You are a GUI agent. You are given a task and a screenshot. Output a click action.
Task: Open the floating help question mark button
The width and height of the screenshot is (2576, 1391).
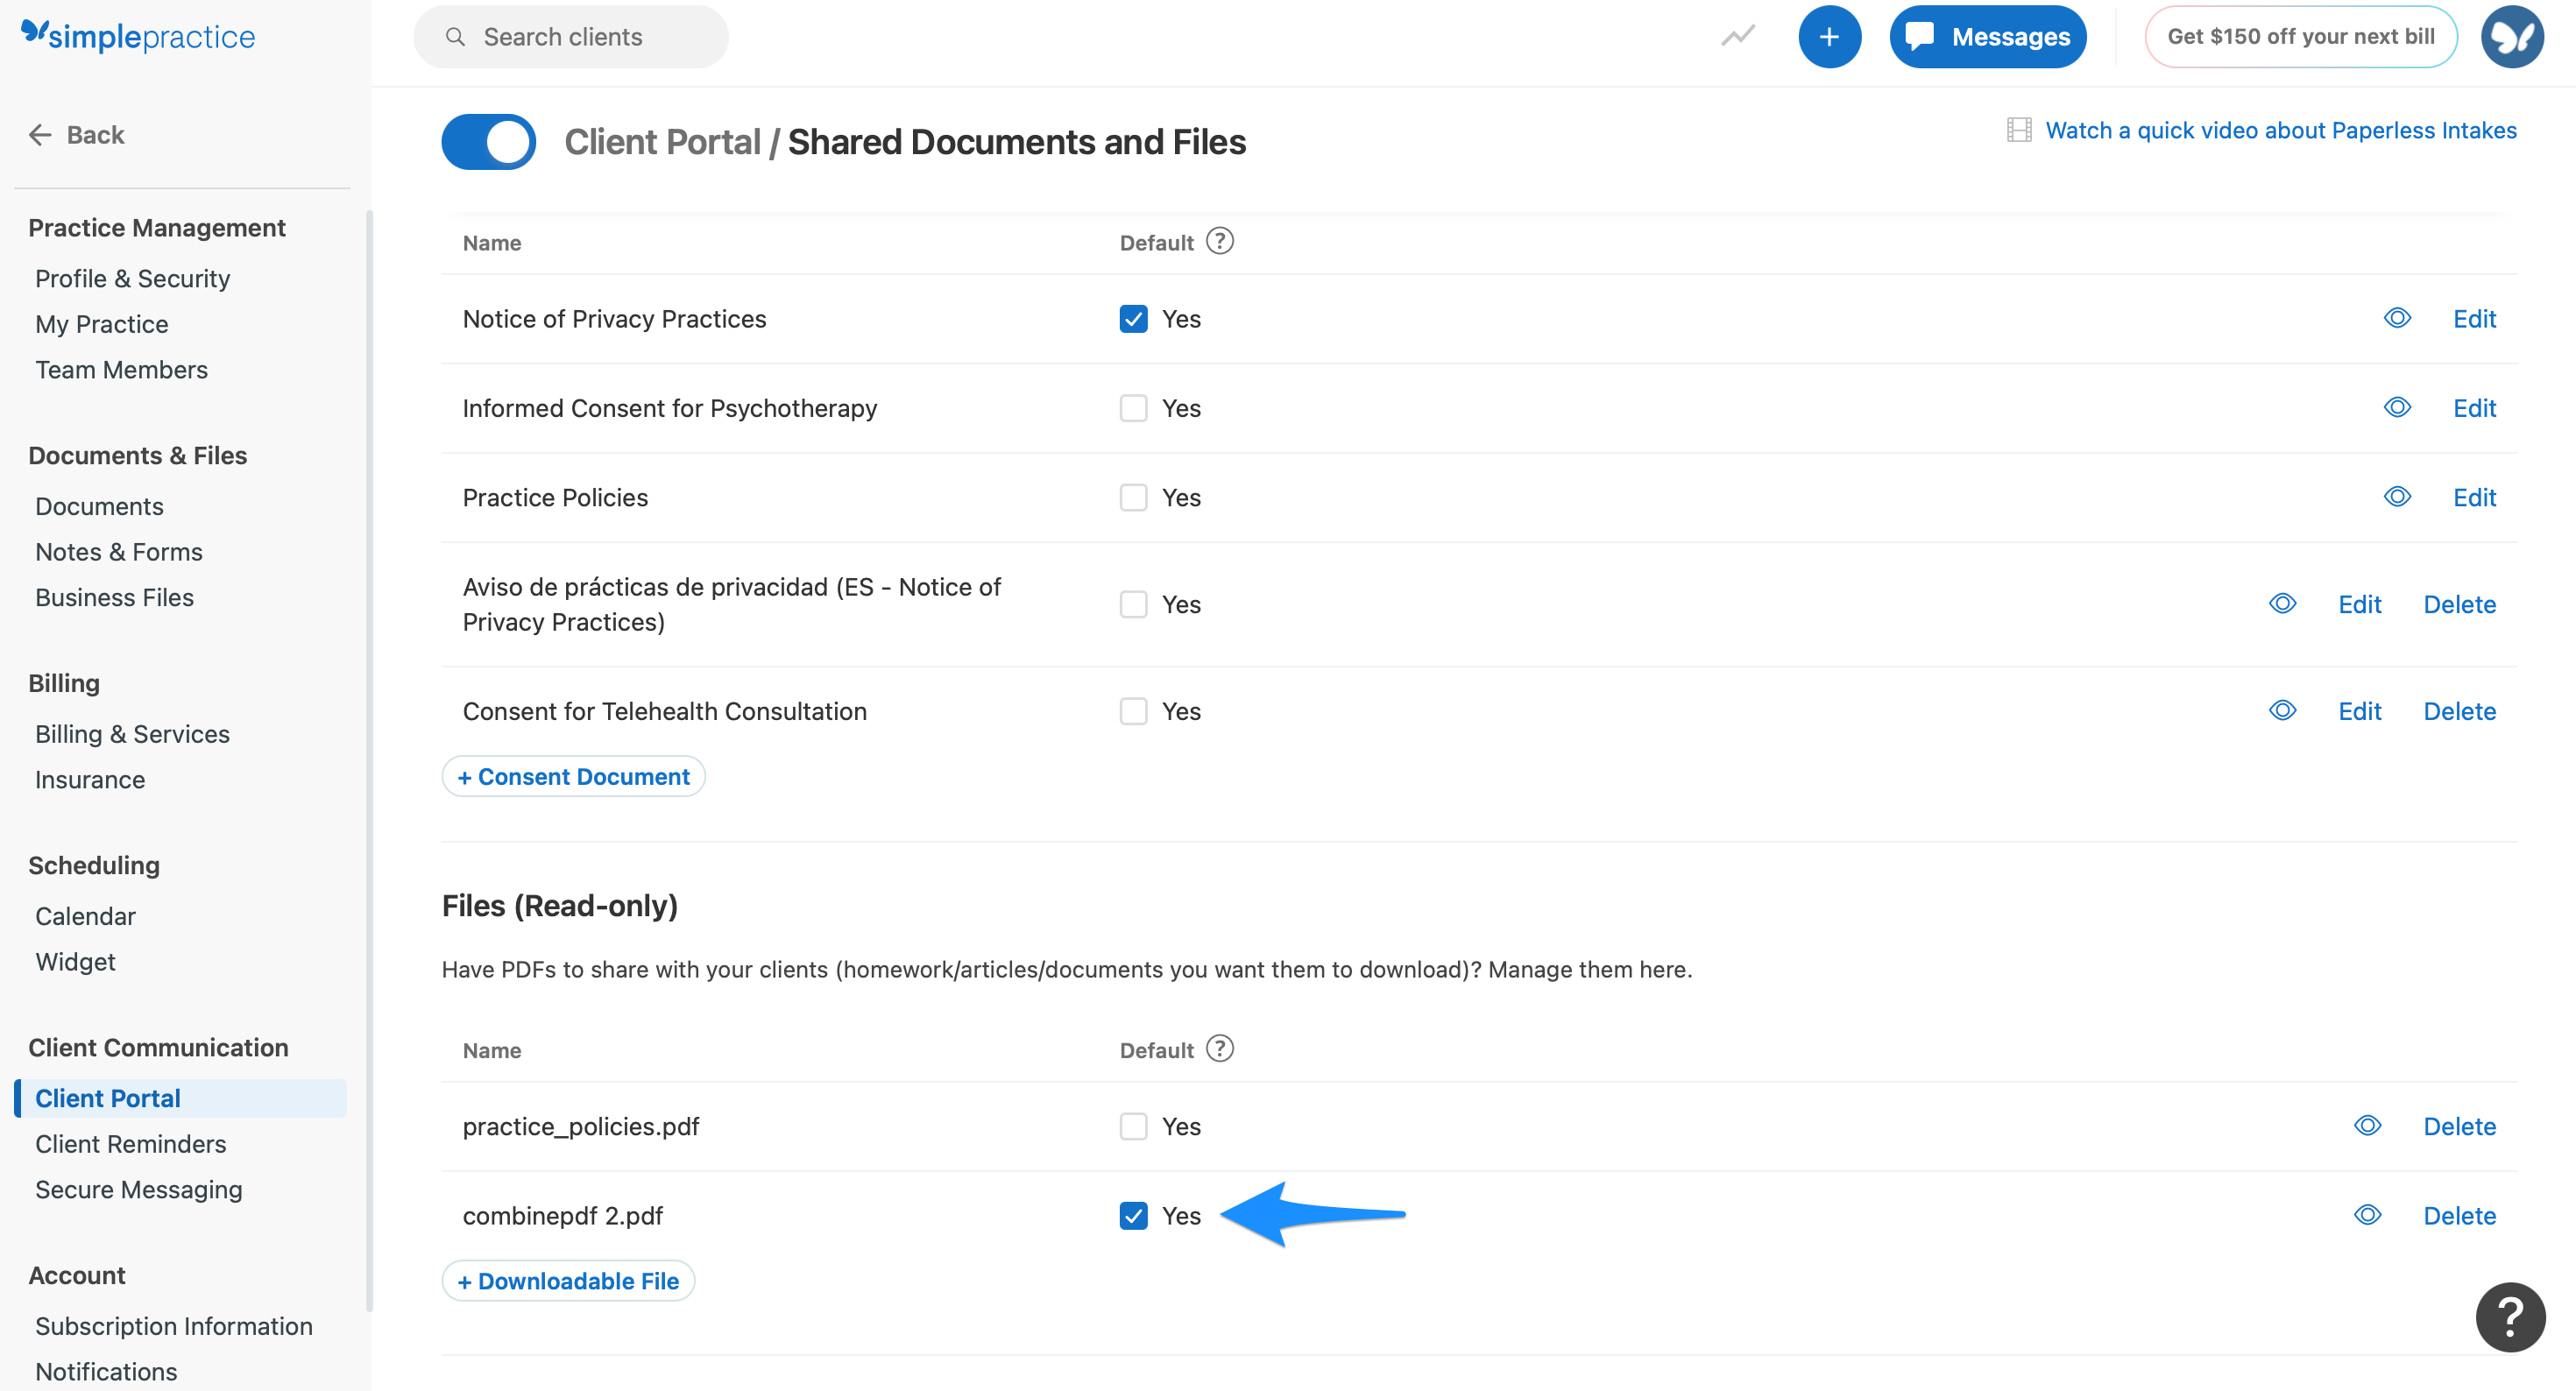pos(2509,1317)
